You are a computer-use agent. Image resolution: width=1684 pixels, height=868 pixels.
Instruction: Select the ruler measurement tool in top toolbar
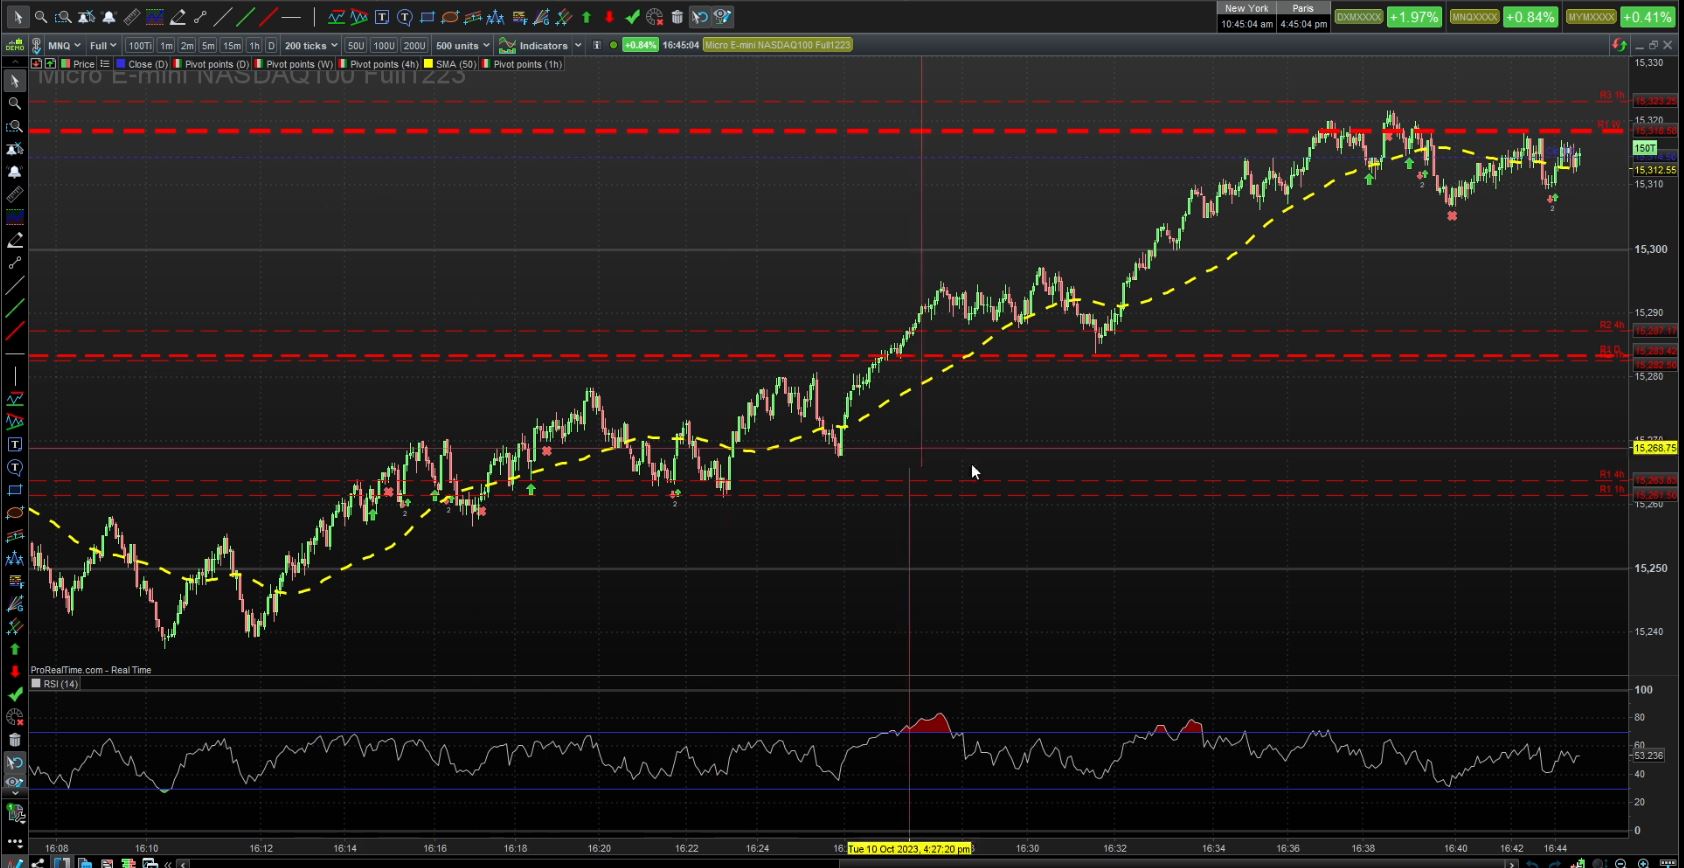132,17
